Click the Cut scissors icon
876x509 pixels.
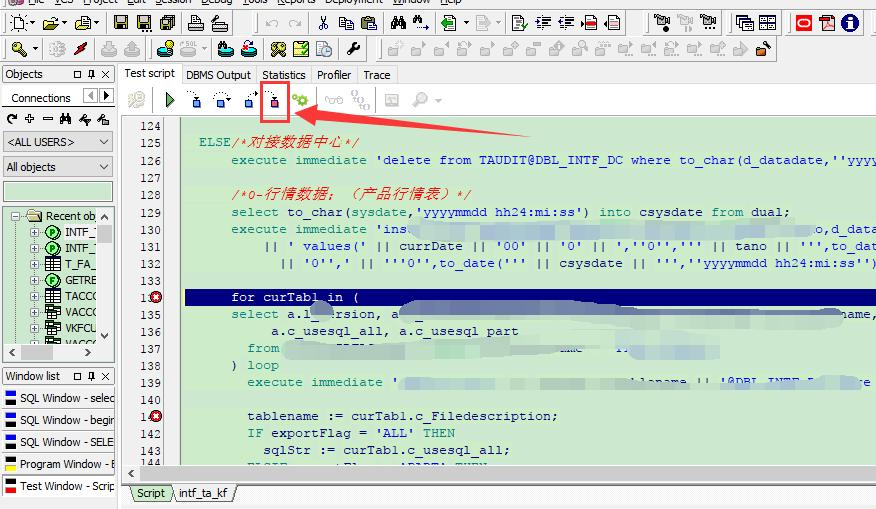[x=323, y=23]
